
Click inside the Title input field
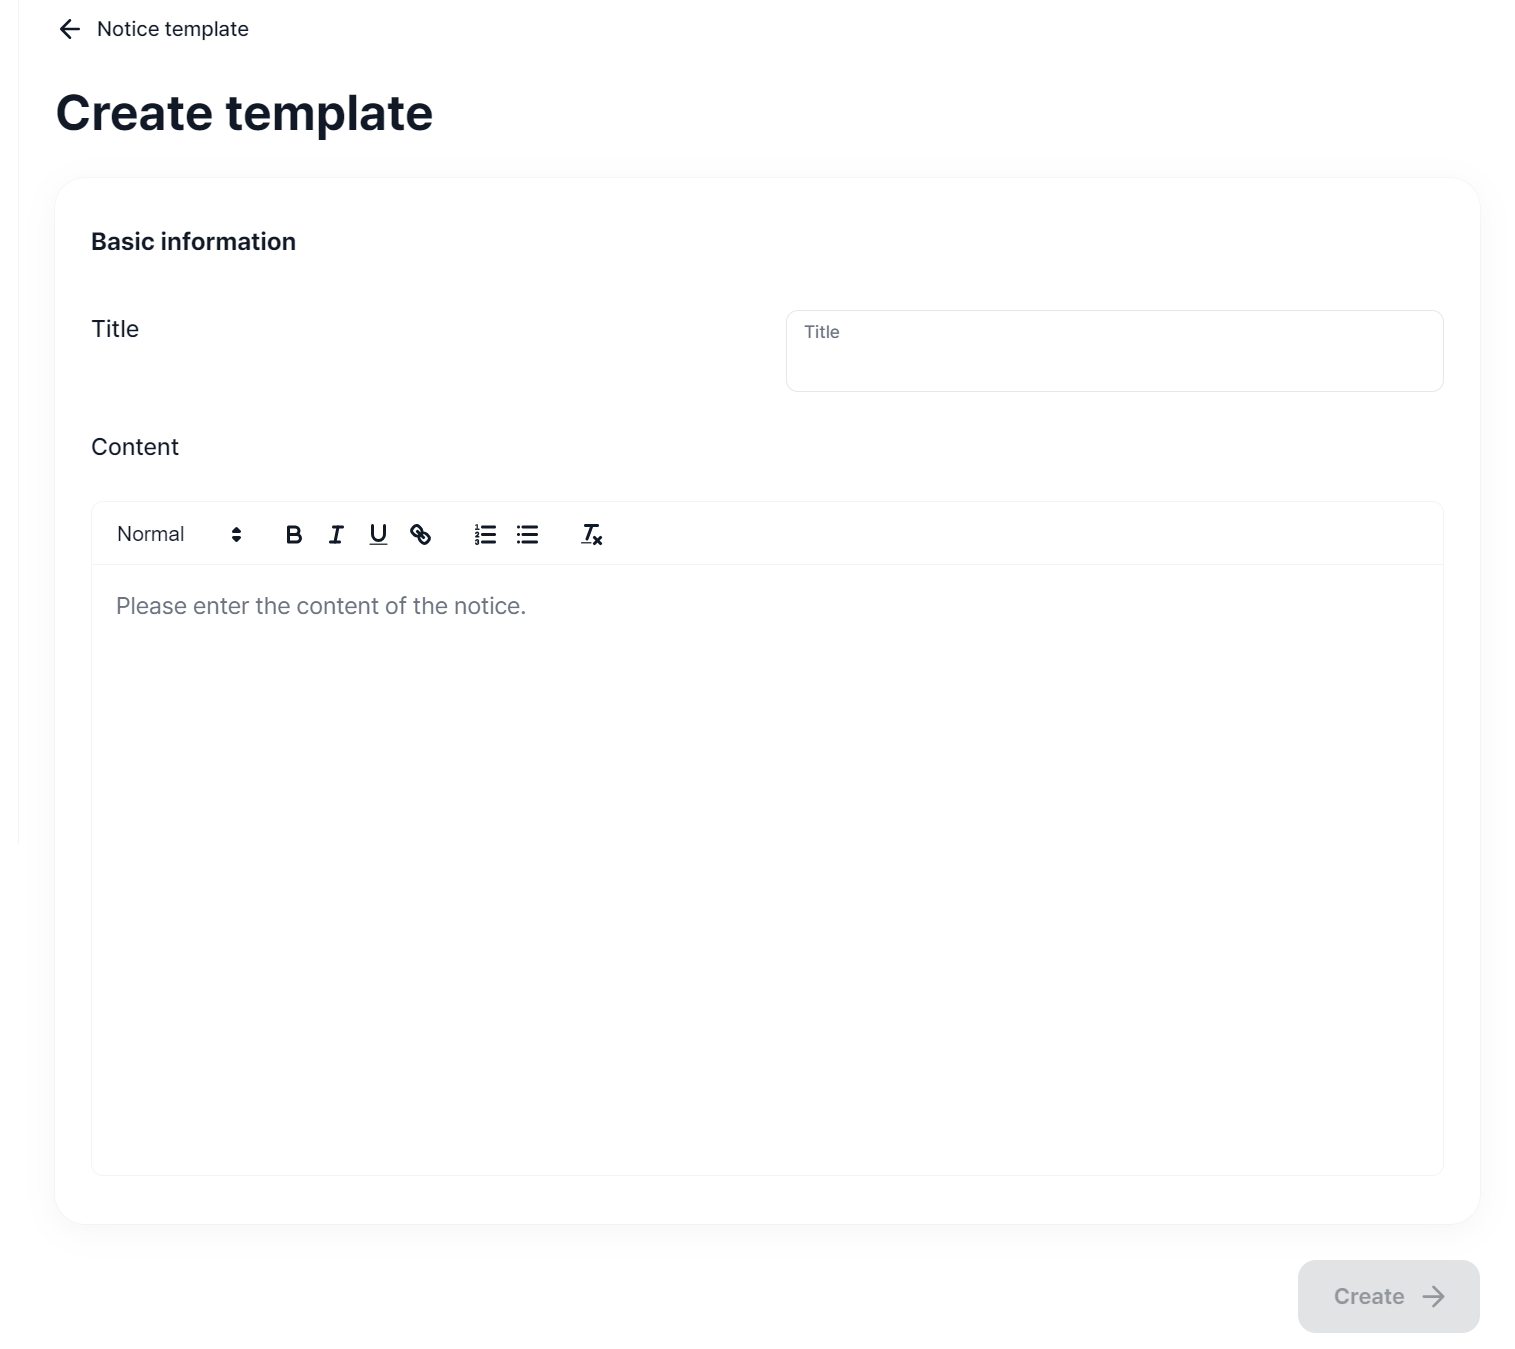pyautogui.click(x=1113, y=350)
